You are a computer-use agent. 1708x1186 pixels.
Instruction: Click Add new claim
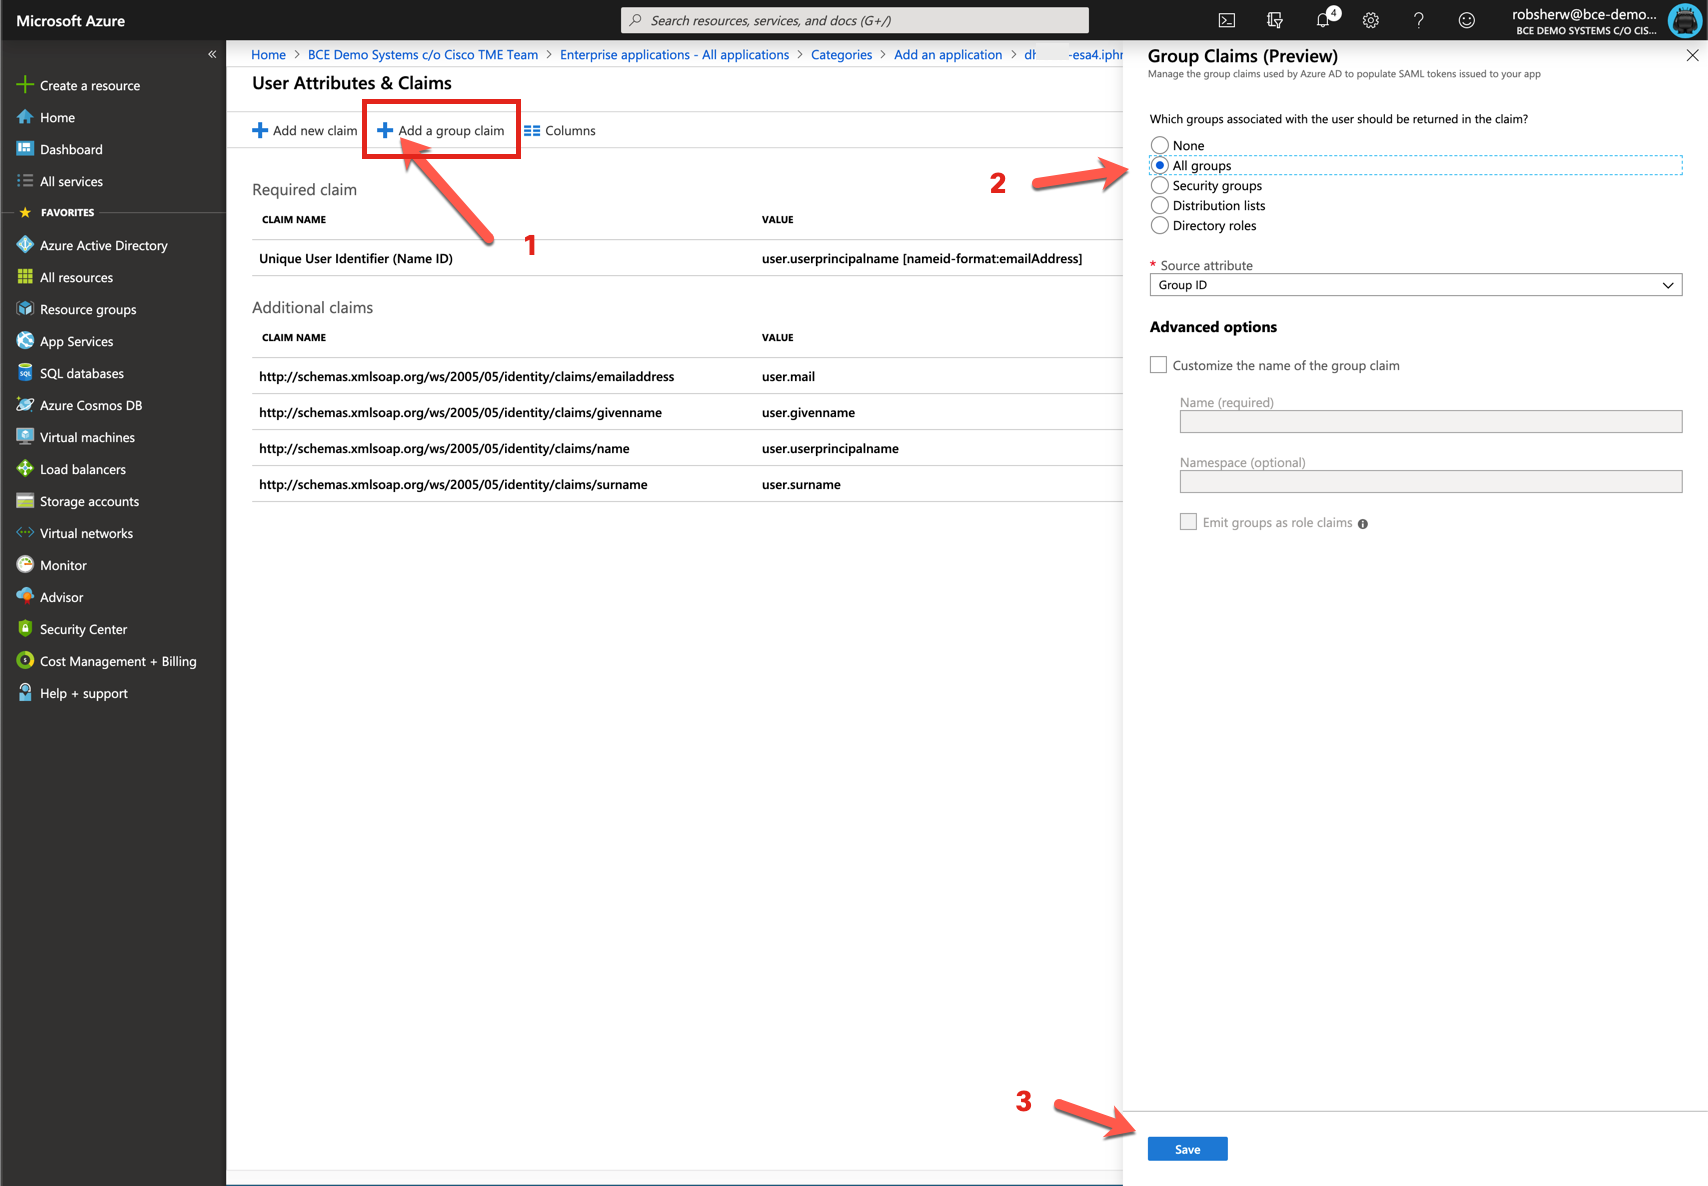point(305,130)
